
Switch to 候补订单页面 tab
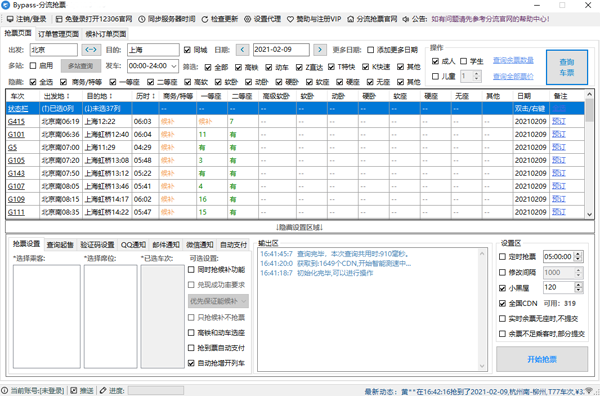pos(106,34)
